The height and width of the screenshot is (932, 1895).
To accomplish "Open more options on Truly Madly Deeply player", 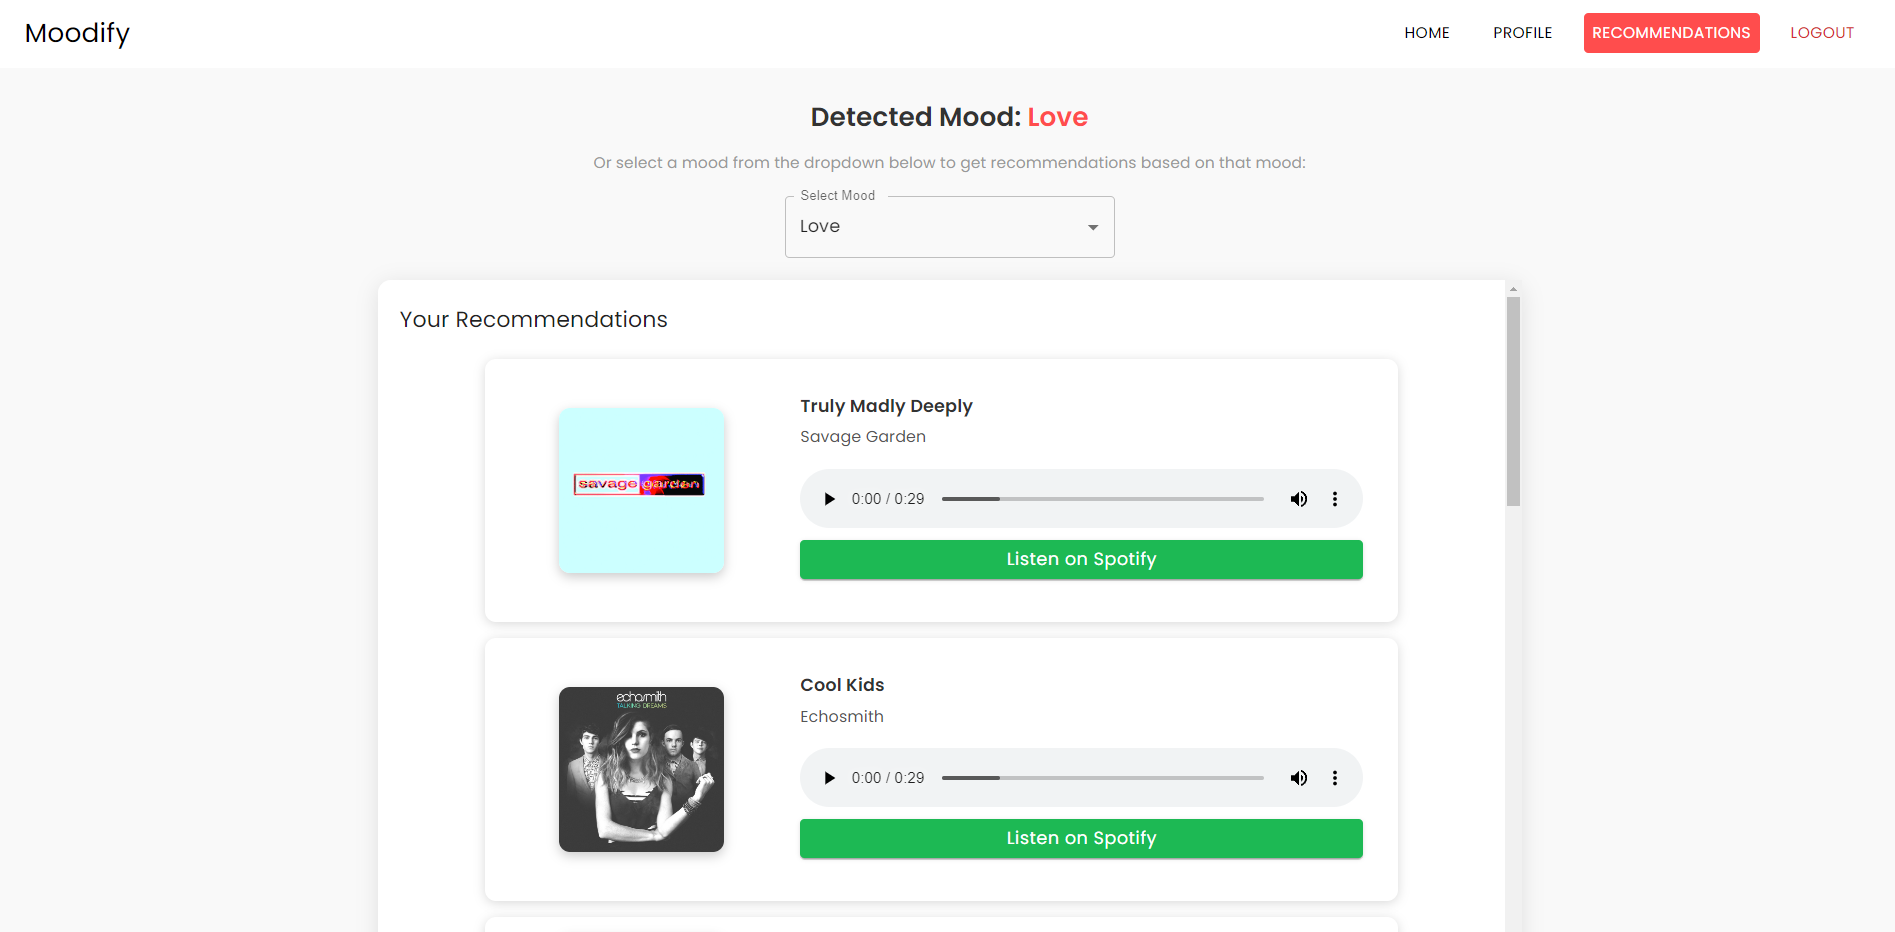I will point(1335,499).
